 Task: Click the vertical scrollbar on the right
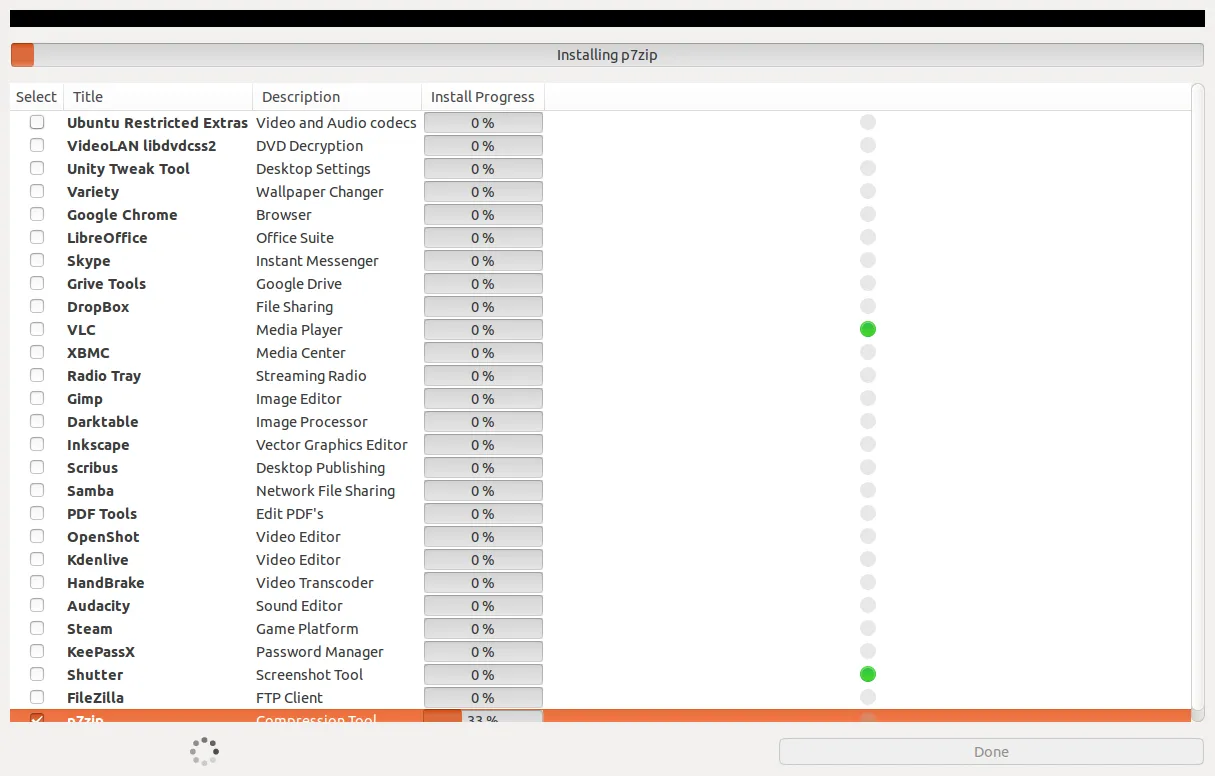[x=1198, y=400]
